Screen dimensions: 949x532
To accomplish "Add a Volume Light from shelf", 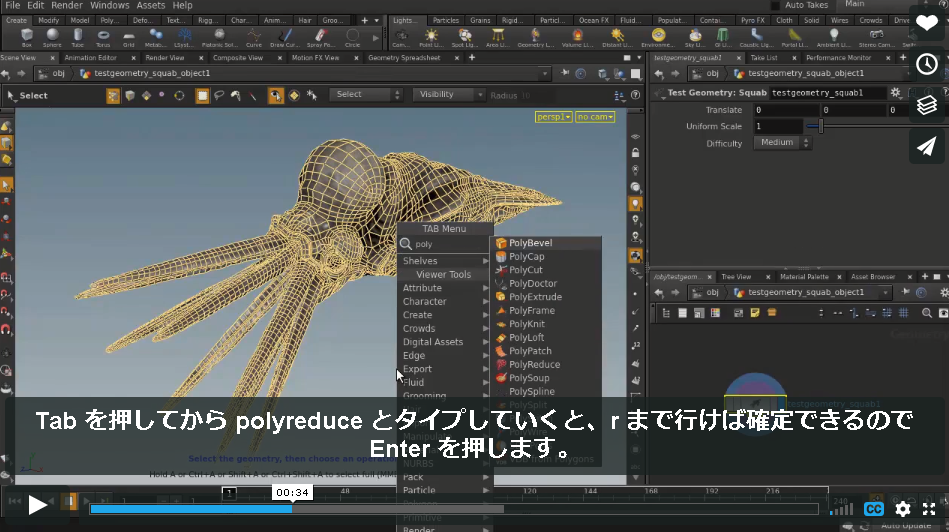I will pos(577,38).
